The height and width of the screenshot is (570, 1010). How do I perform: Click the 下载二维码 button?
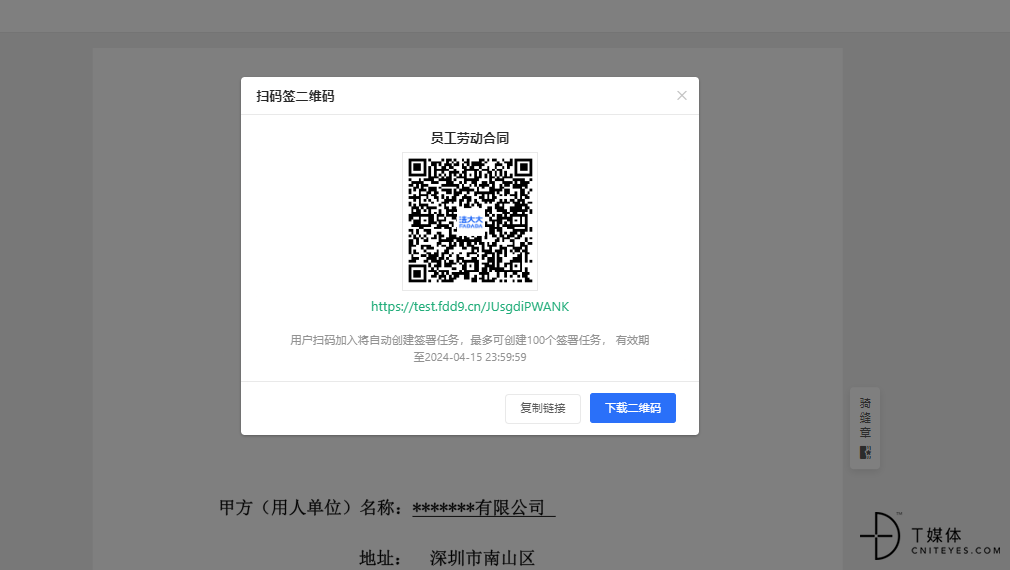(633, 408)
